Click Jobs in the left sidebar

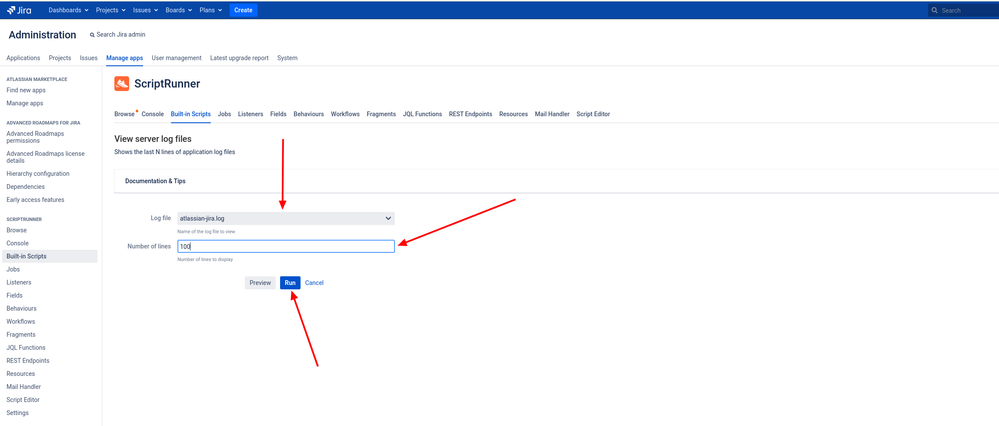(13, 269)
